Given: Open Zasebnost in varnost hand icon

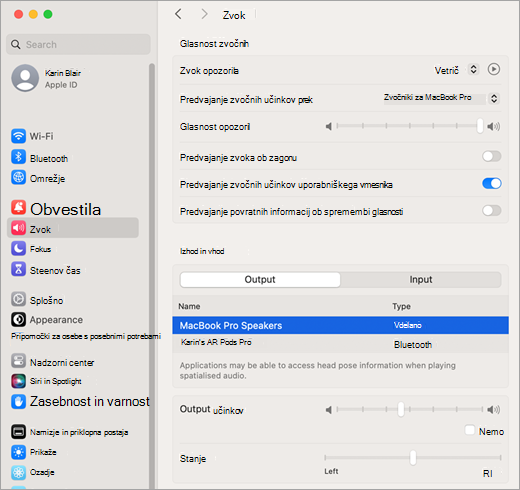Looking at the screenshot, I should (18, 401).
